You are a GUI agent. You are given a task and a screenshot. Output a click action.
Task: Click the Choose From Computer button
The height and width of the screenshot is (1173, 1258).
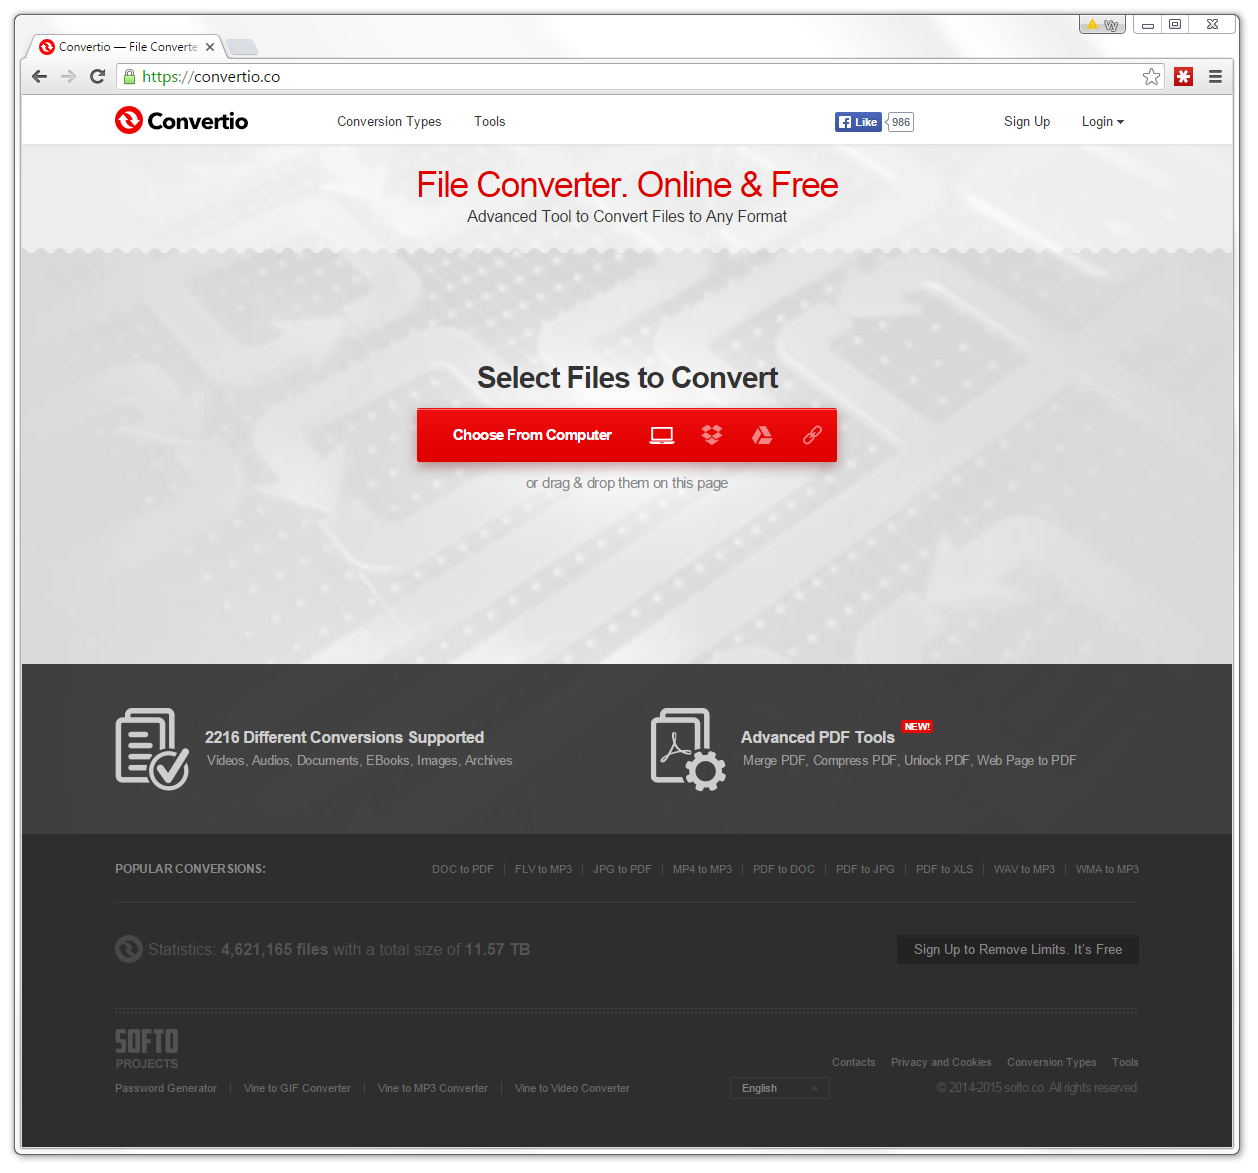[x=531, y=435]
